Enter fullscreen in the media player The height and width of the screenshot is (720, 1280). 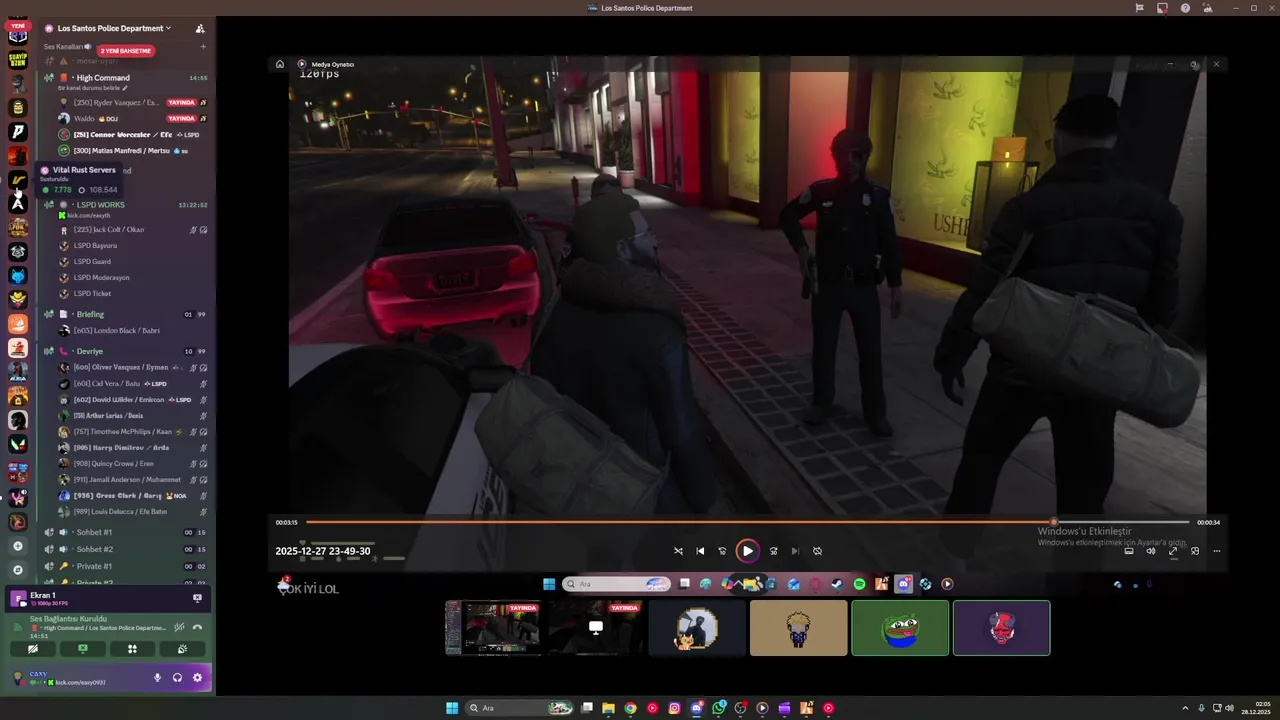tap(1173, 551)
